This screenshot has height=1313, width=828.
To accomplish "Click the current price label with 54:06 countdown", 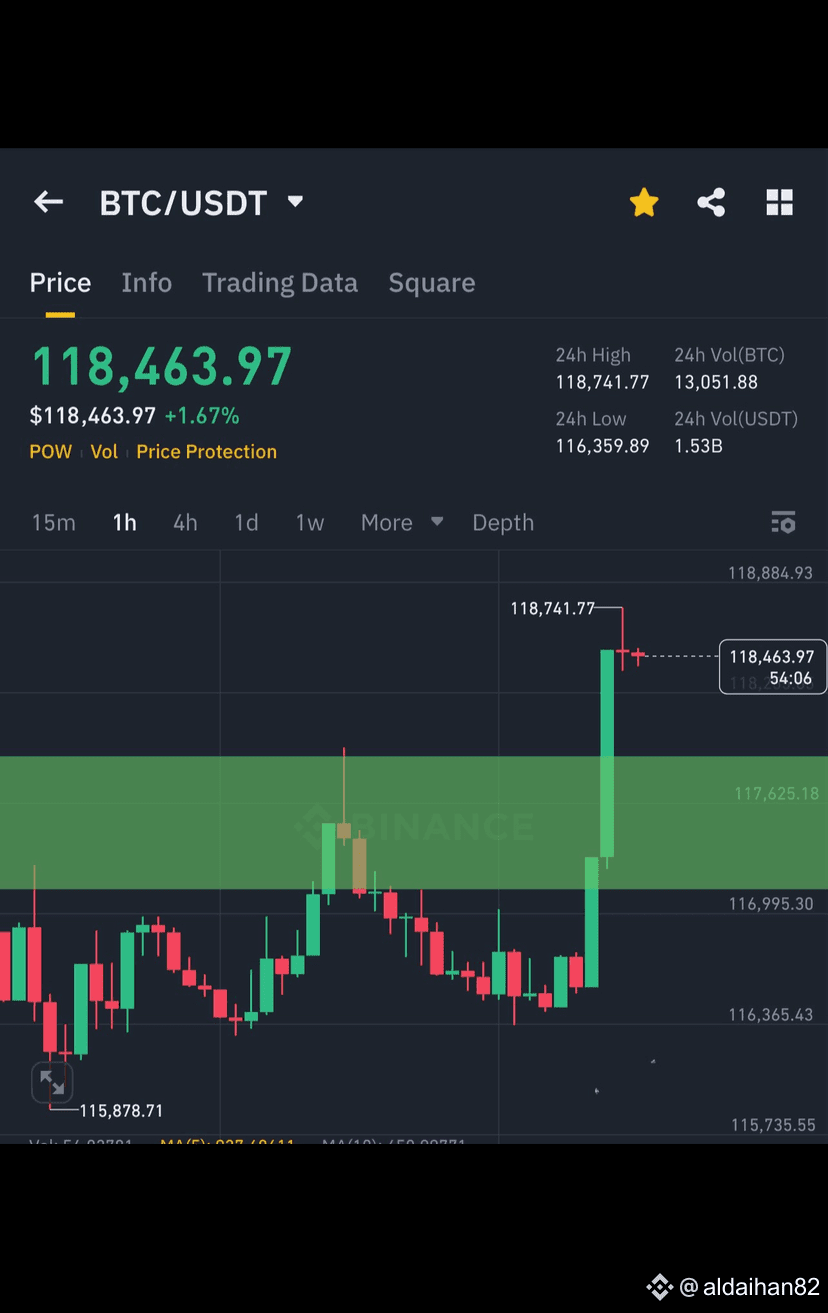I will pyautogui.click(x=773, y=667).
